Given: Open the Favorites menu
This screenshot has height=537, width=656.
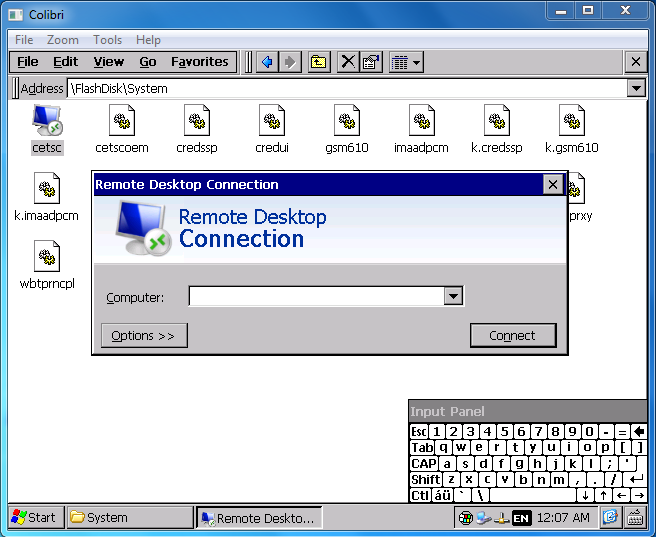Looking at the screenshot, I should coord(200,62).
